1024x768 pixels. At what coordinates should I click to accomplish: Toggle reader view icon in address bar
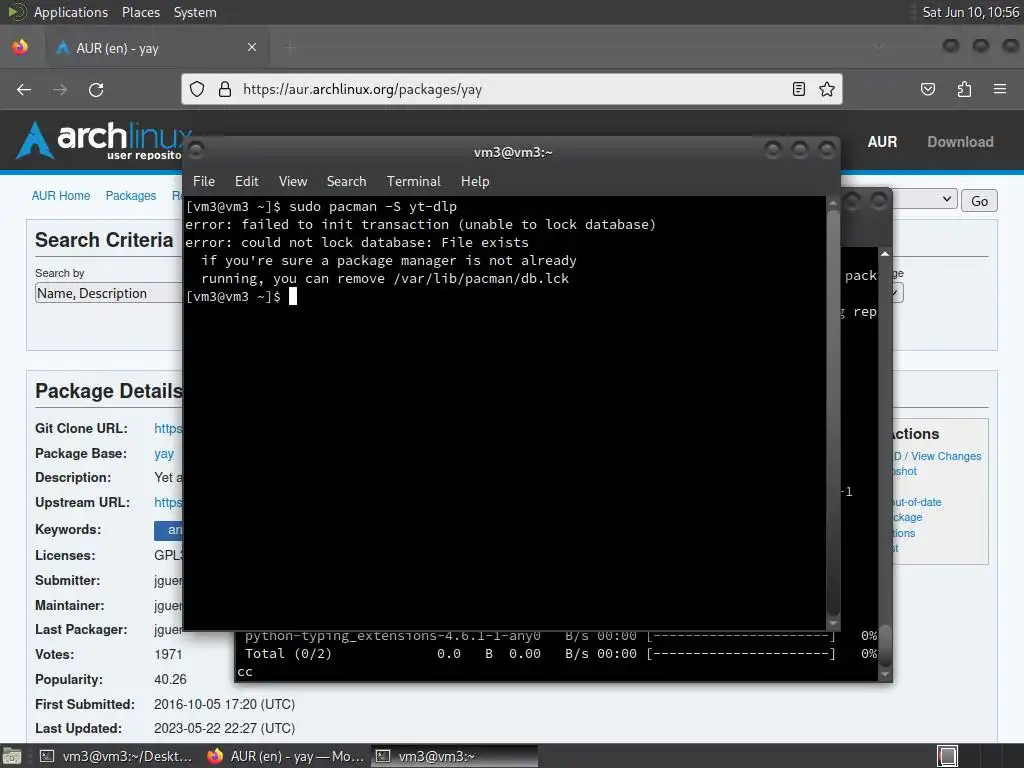click(x=799, y=89)
